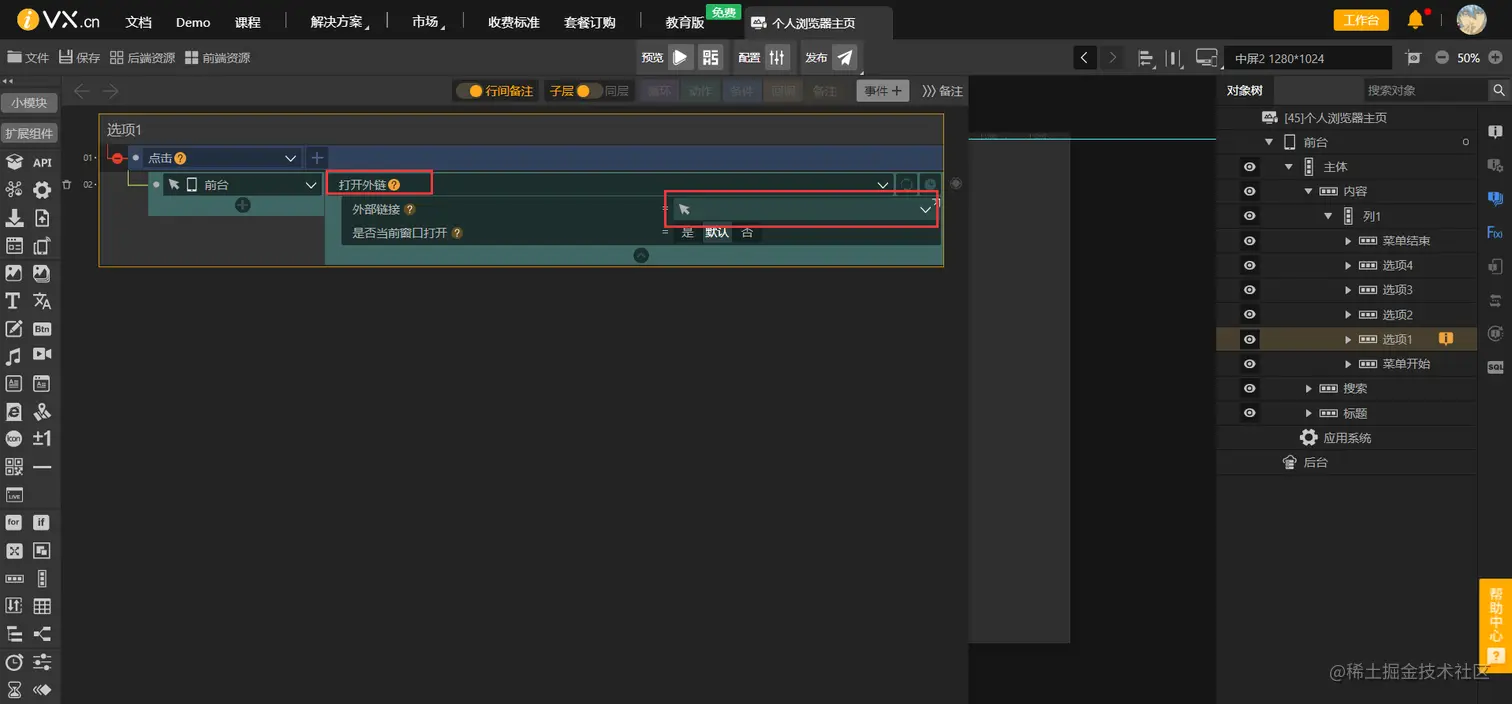The width and height of the screenshot is (1512, 704).
Task: Toggle visibility of 标题 object
Action: (x=1249, y=413)
